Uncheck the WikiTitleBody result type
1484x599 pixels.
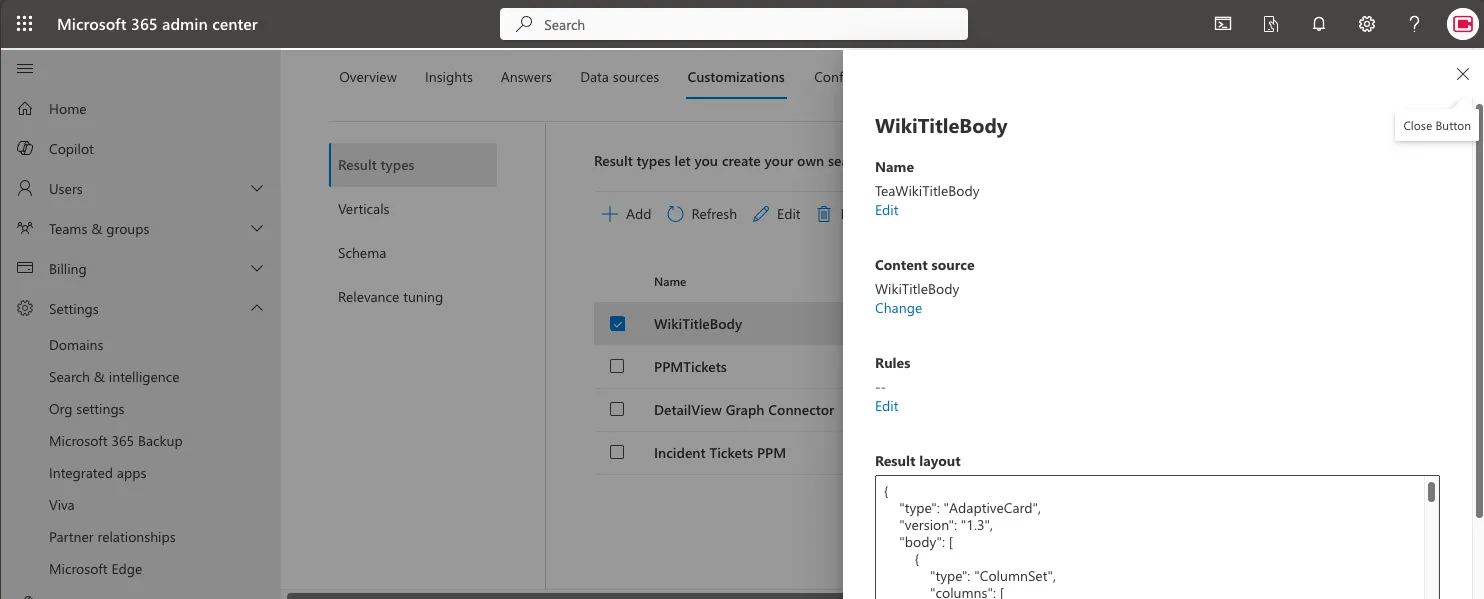point(616,323)
